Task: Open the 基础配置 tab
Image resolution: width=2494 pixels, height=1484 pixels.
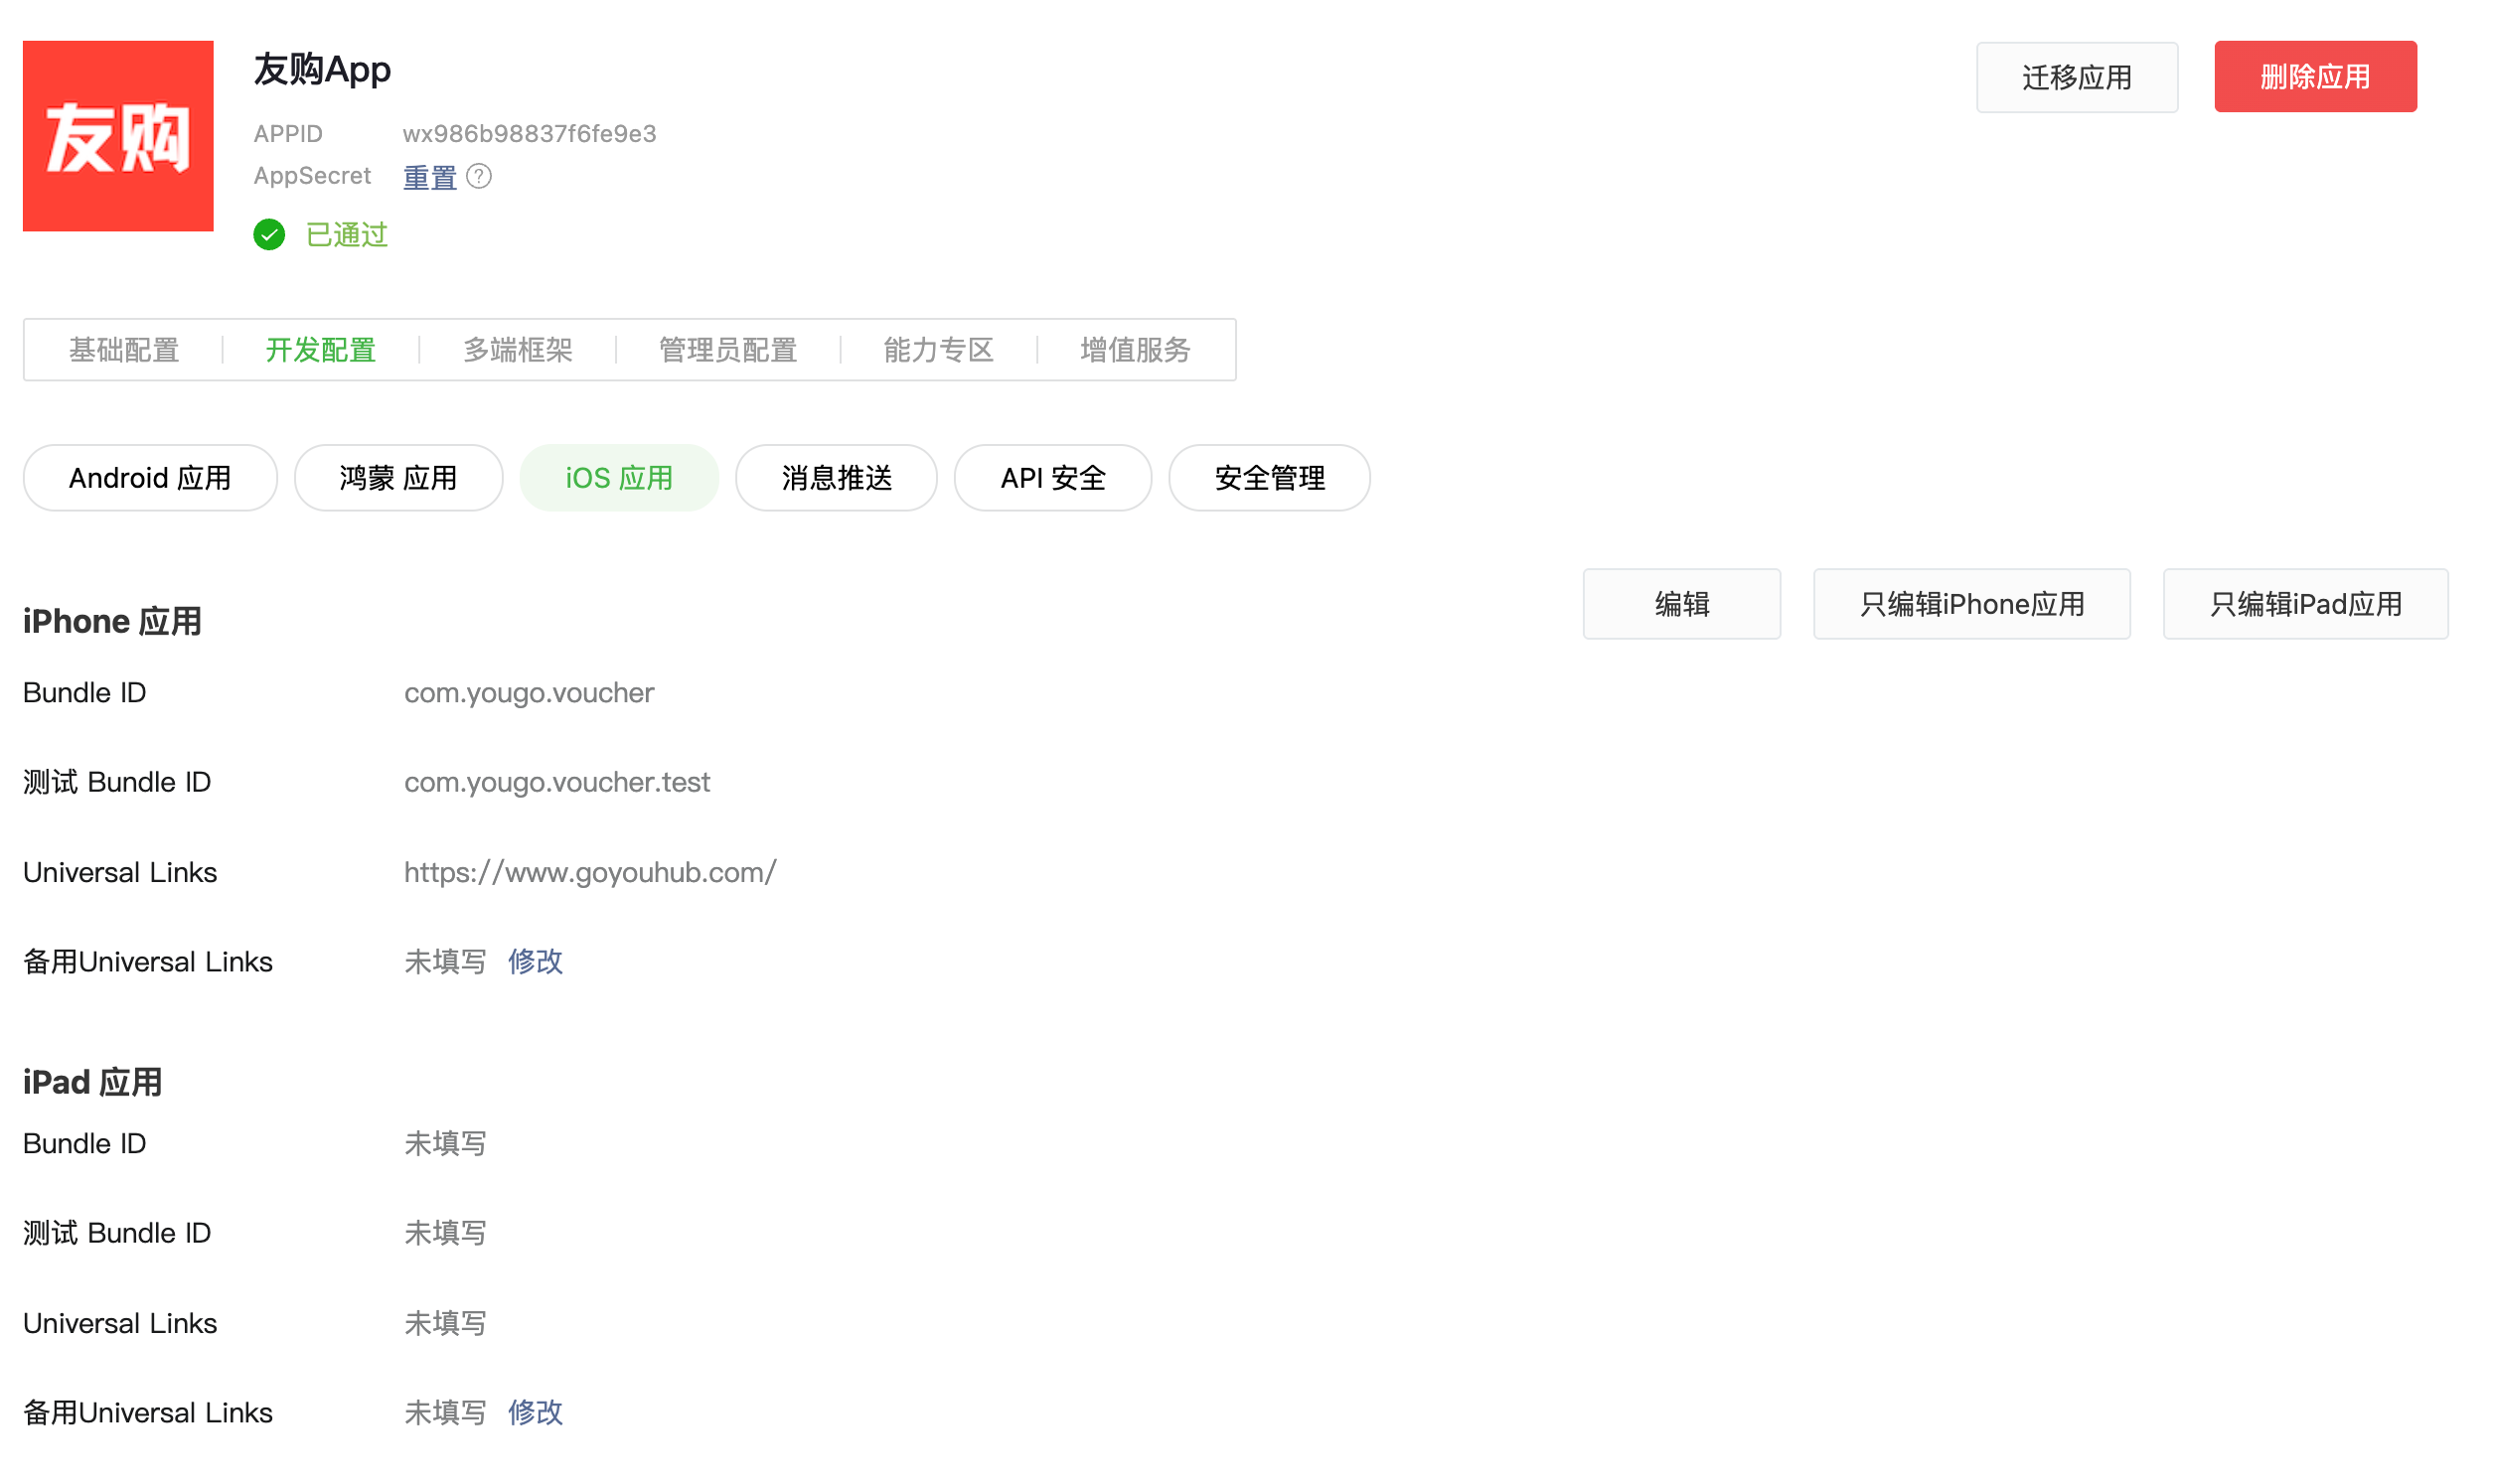Action: pyautogui.click(x=124, y=350)
